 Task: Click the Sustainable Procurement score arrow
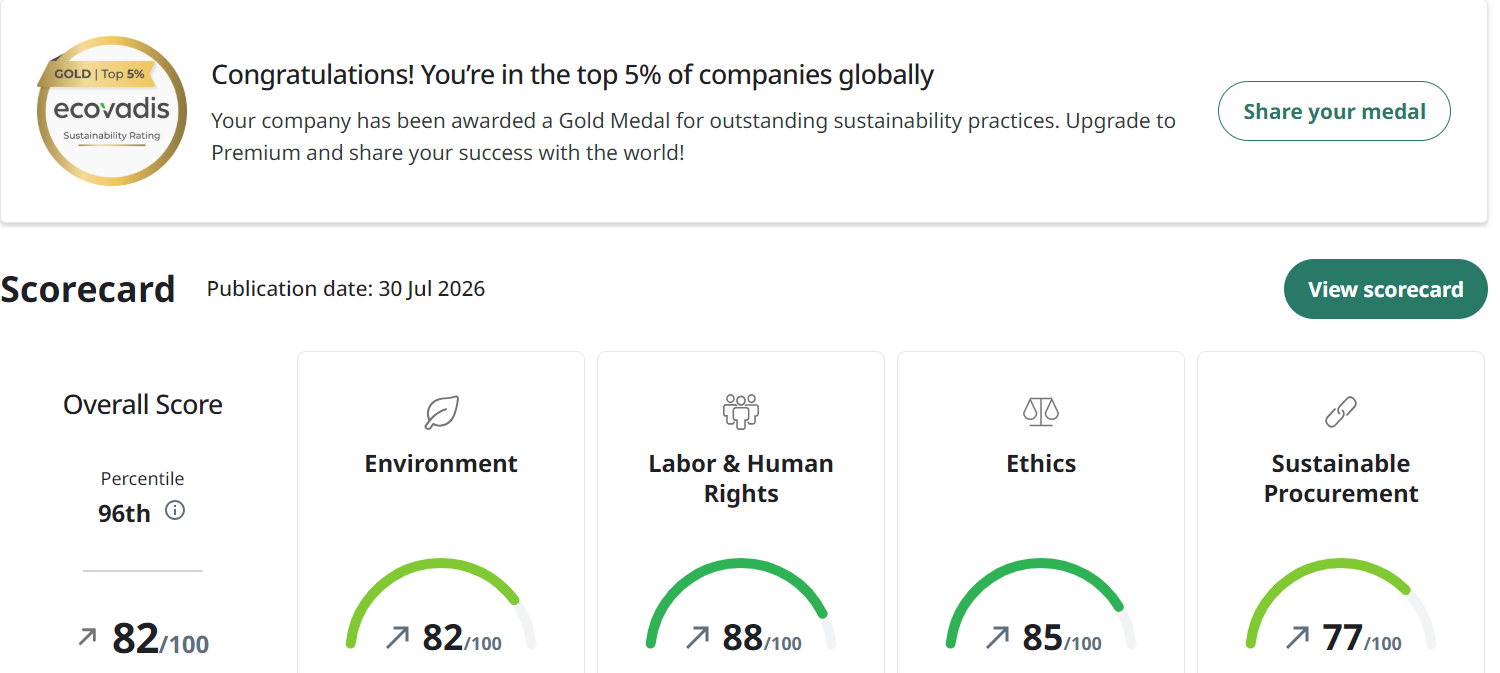1298,637
